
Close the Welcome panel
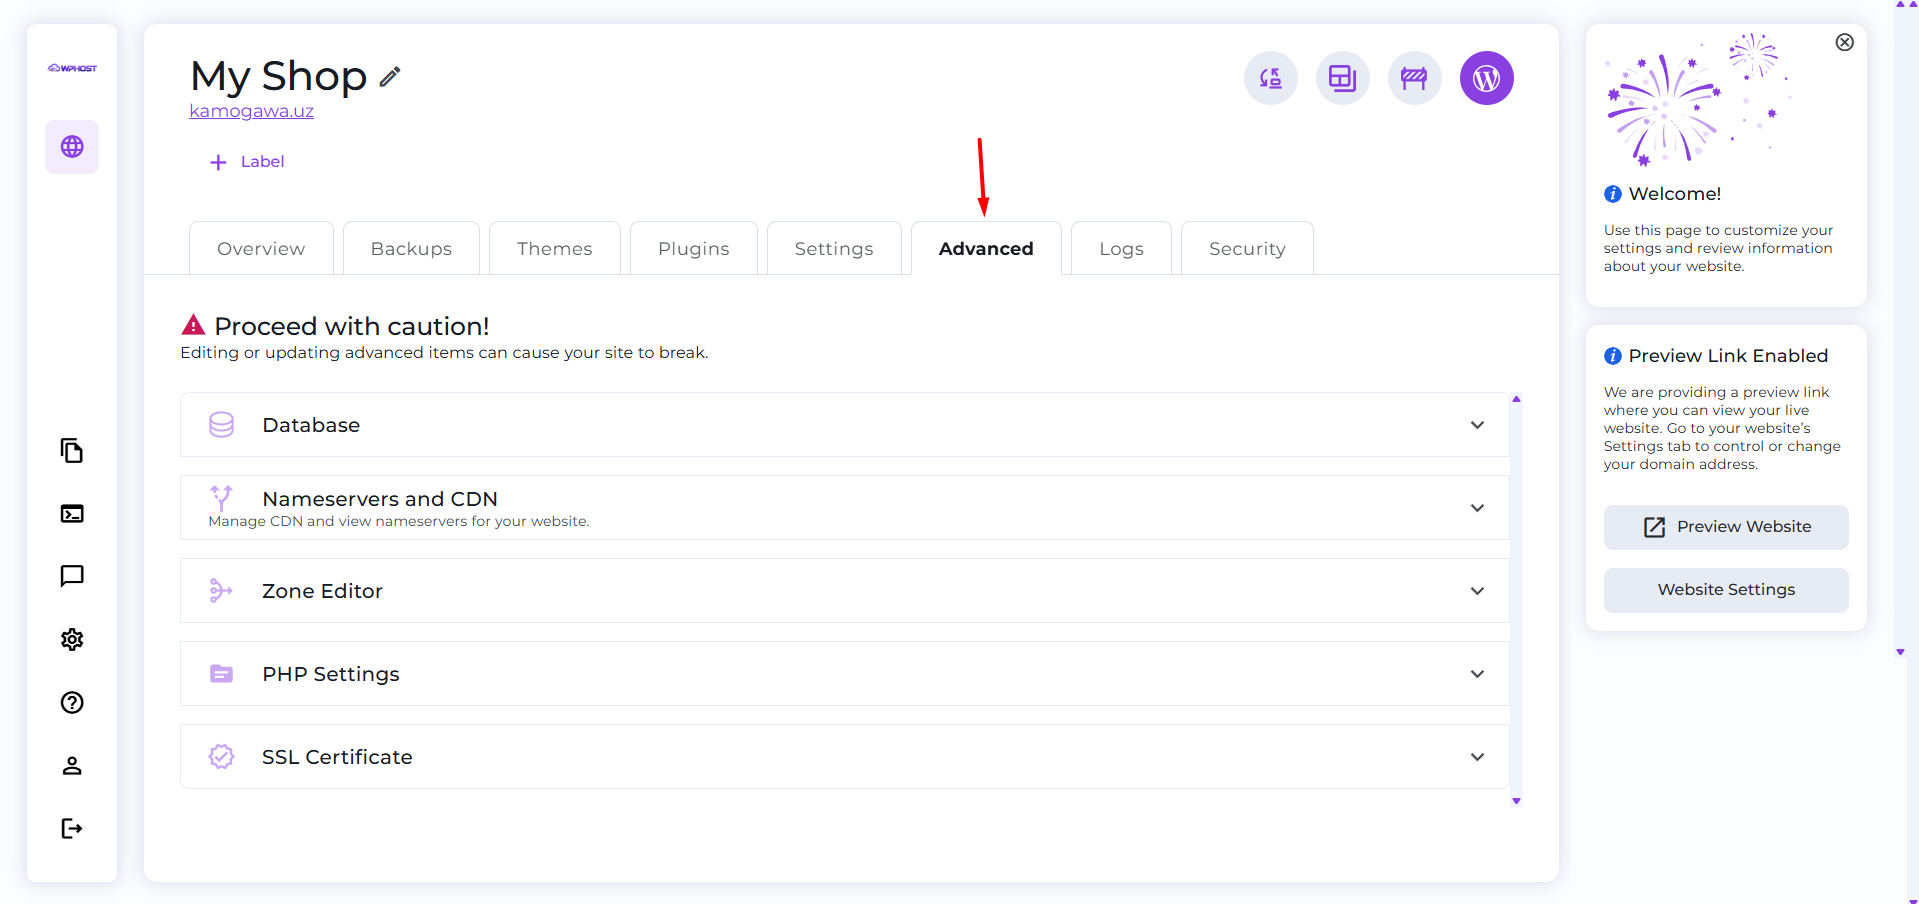click(1845, 42)
